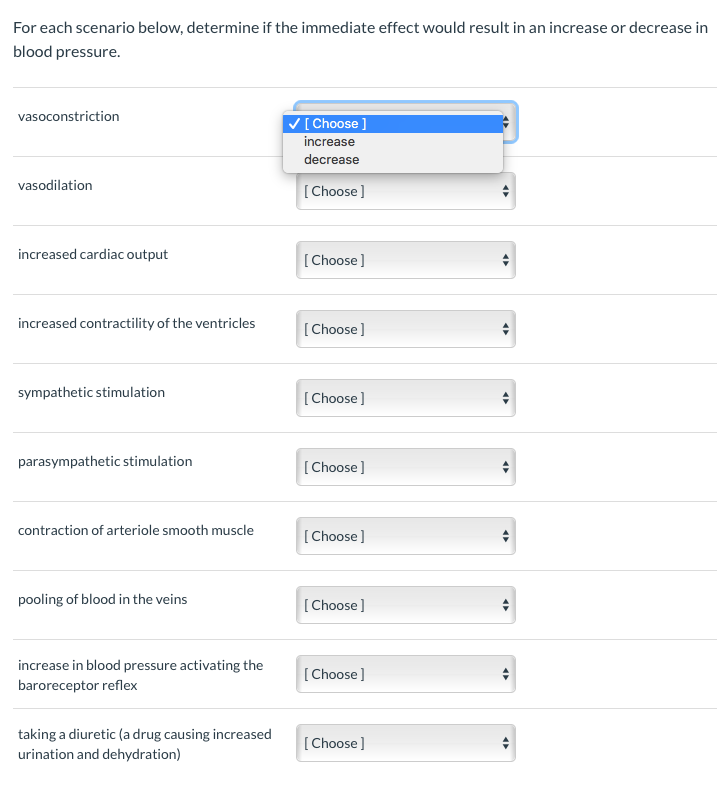Click the arrows icon on the vein pooling select

coord(506,605)
